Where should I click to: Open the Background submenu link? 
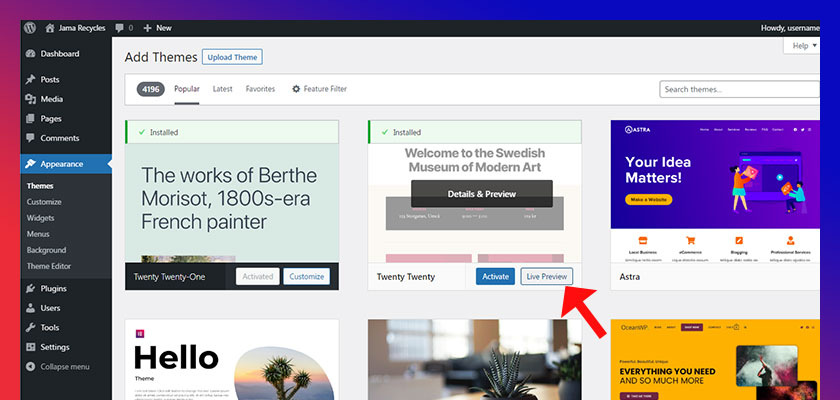tap(47, 250)
